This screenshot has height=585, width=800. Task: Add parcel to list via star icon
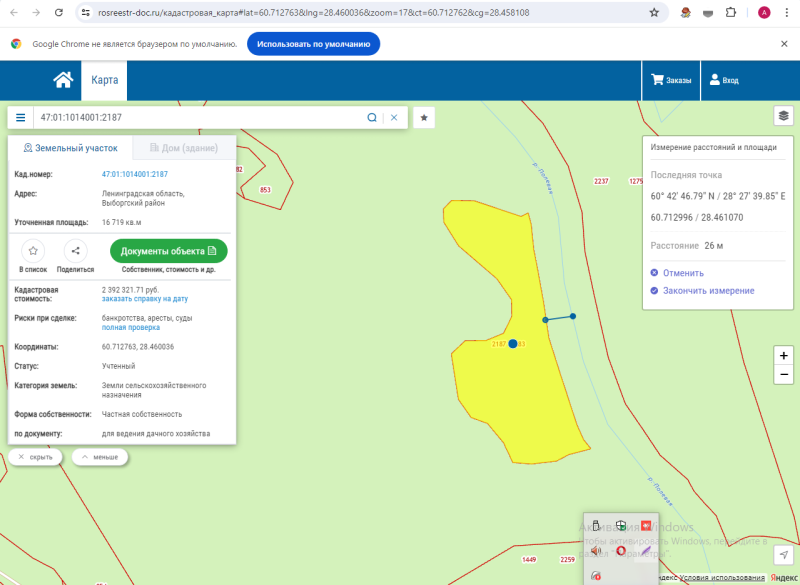pos(33,251)
